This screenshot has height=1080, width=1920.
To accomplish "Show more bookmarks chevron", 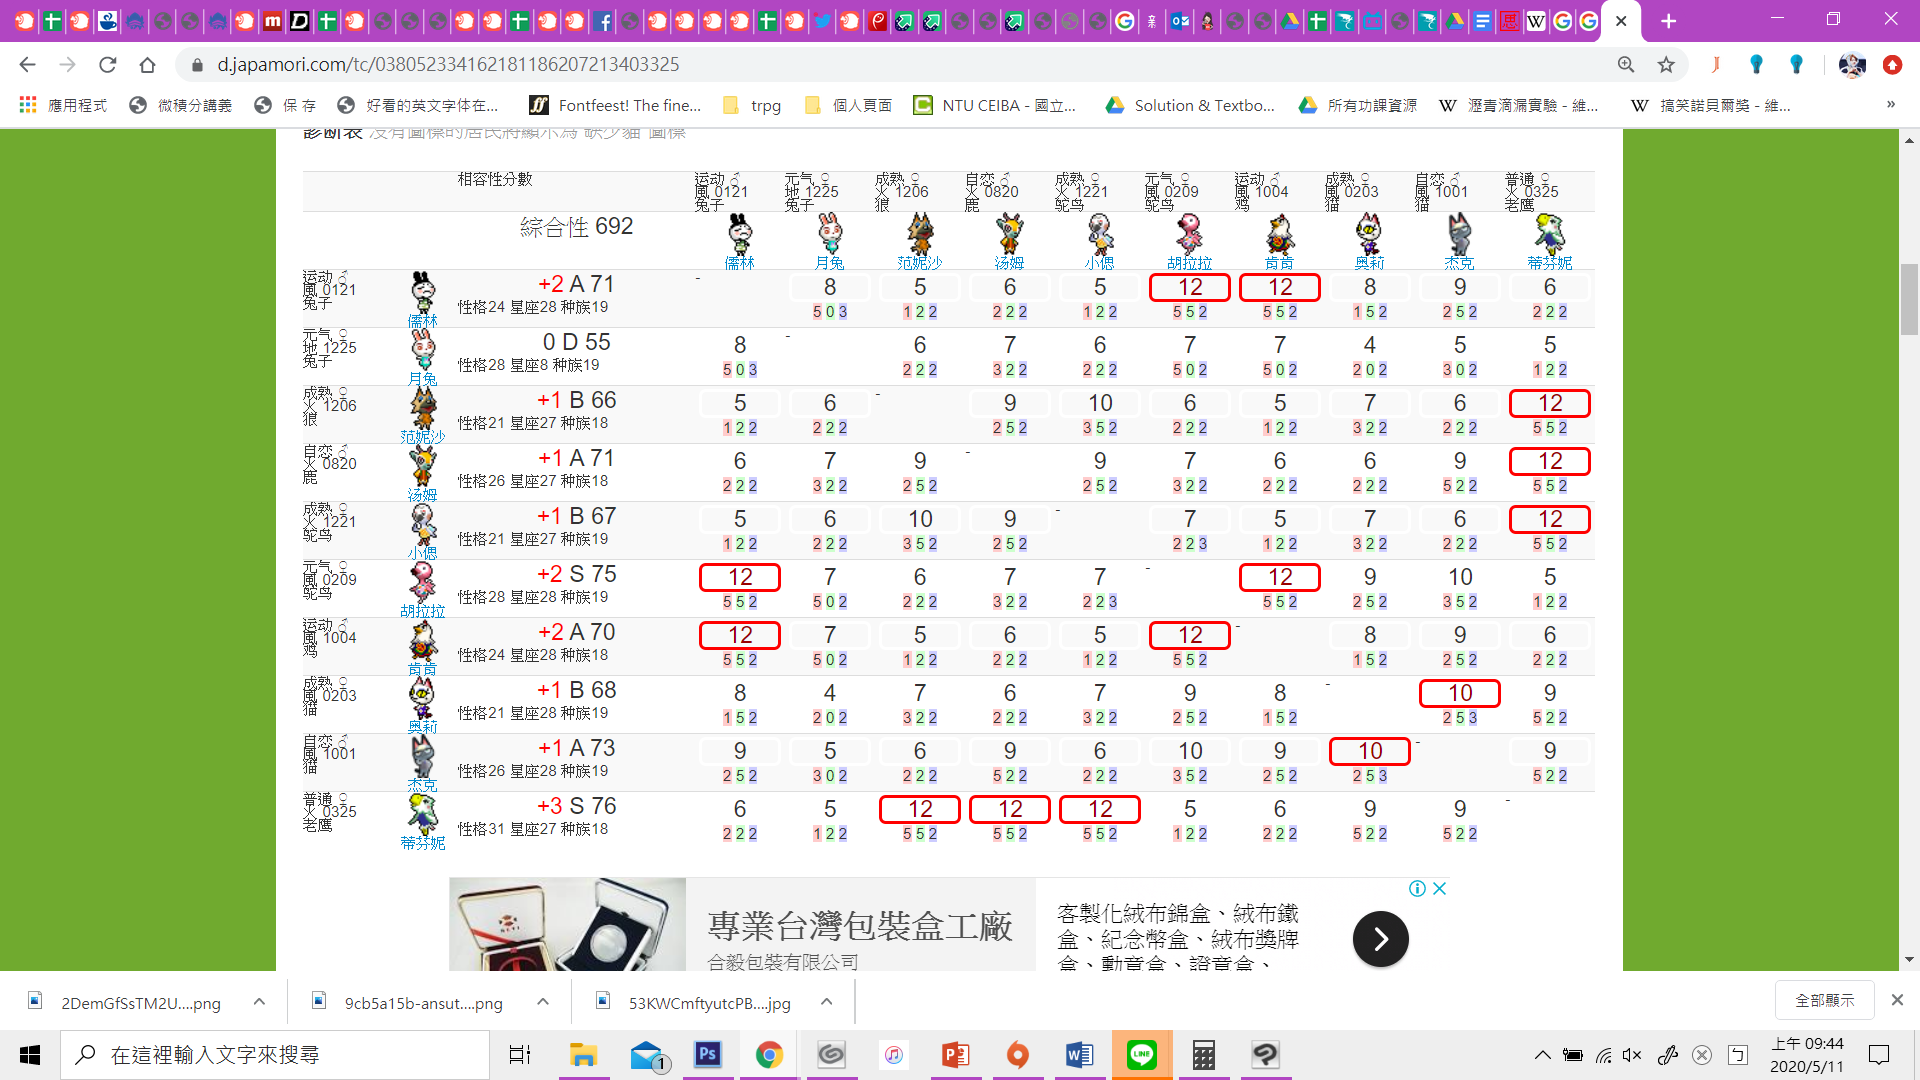I will pyautogui.click(x=1890, y=105).
